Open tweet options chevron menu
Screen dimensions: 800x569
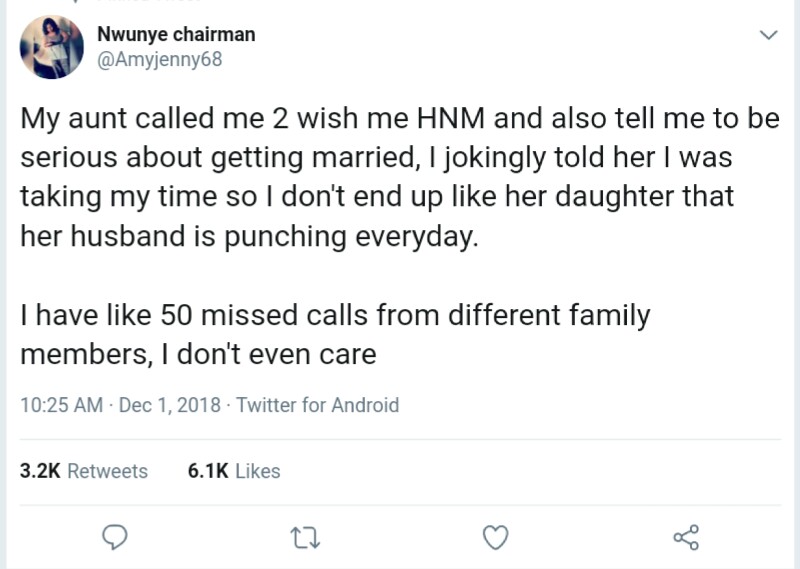coord(768,35)
